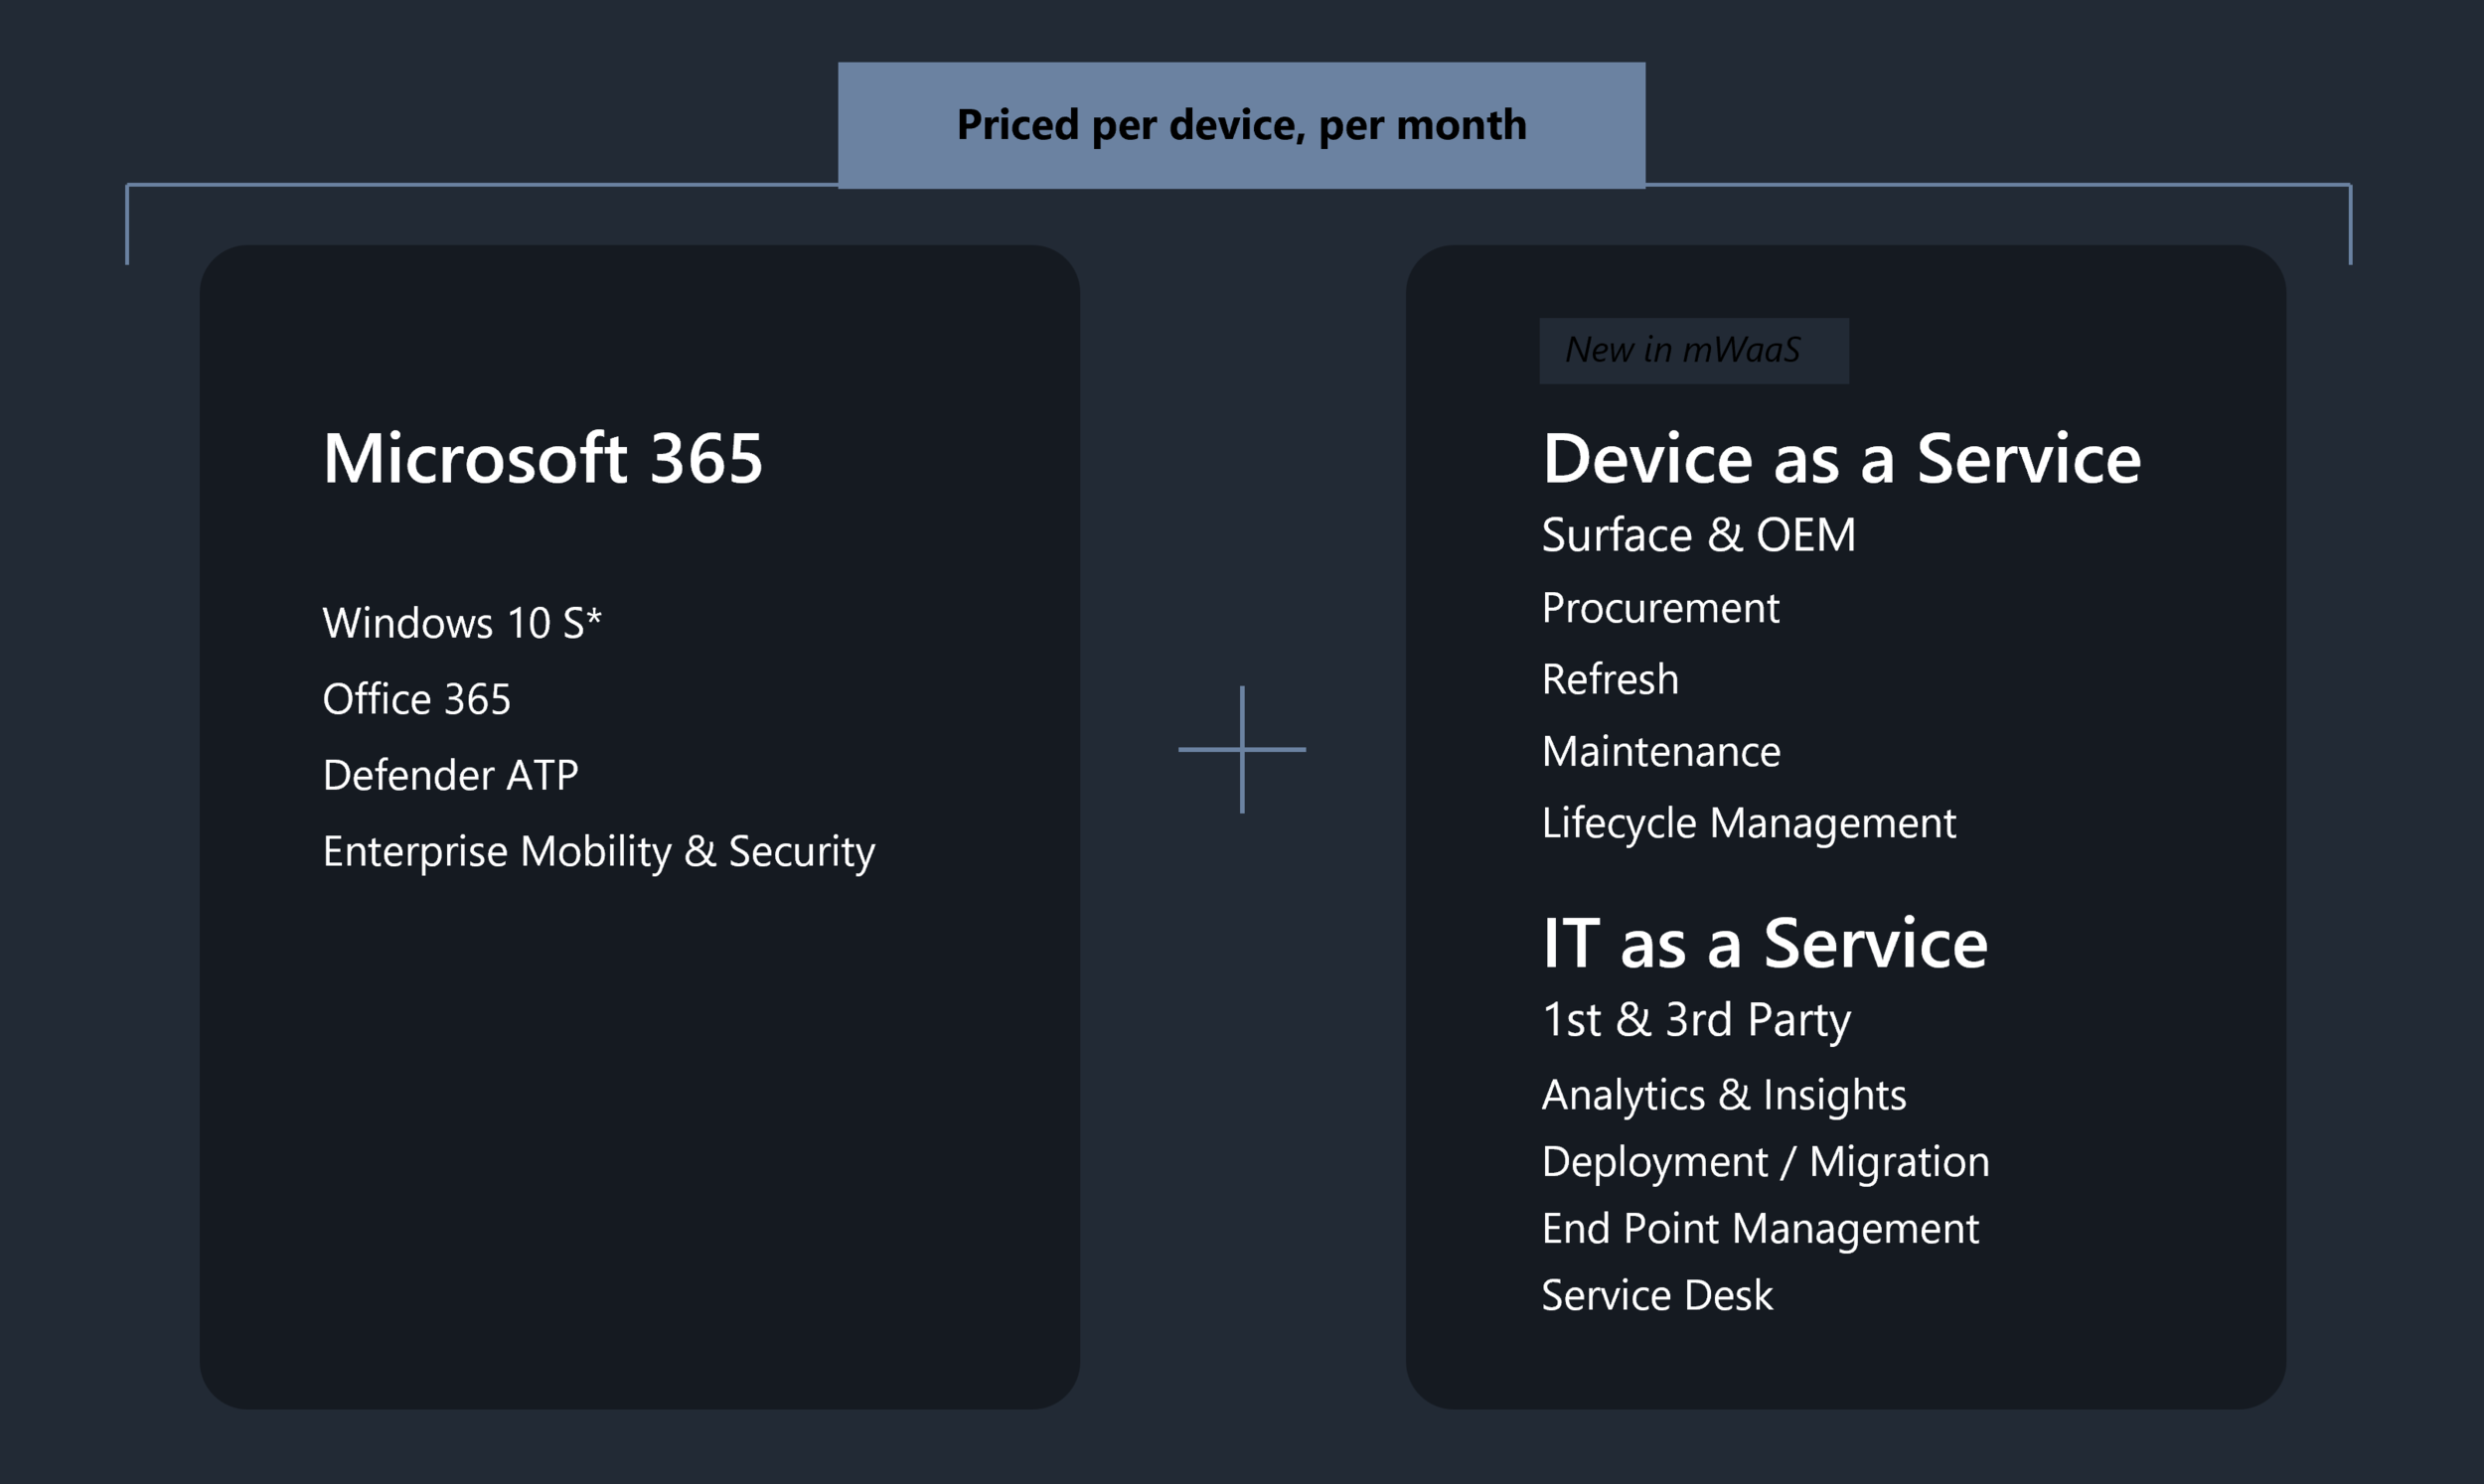
Task: Click Enterprise Mobility & Security text
Action: pyautogui.click(x=598, y=851)
